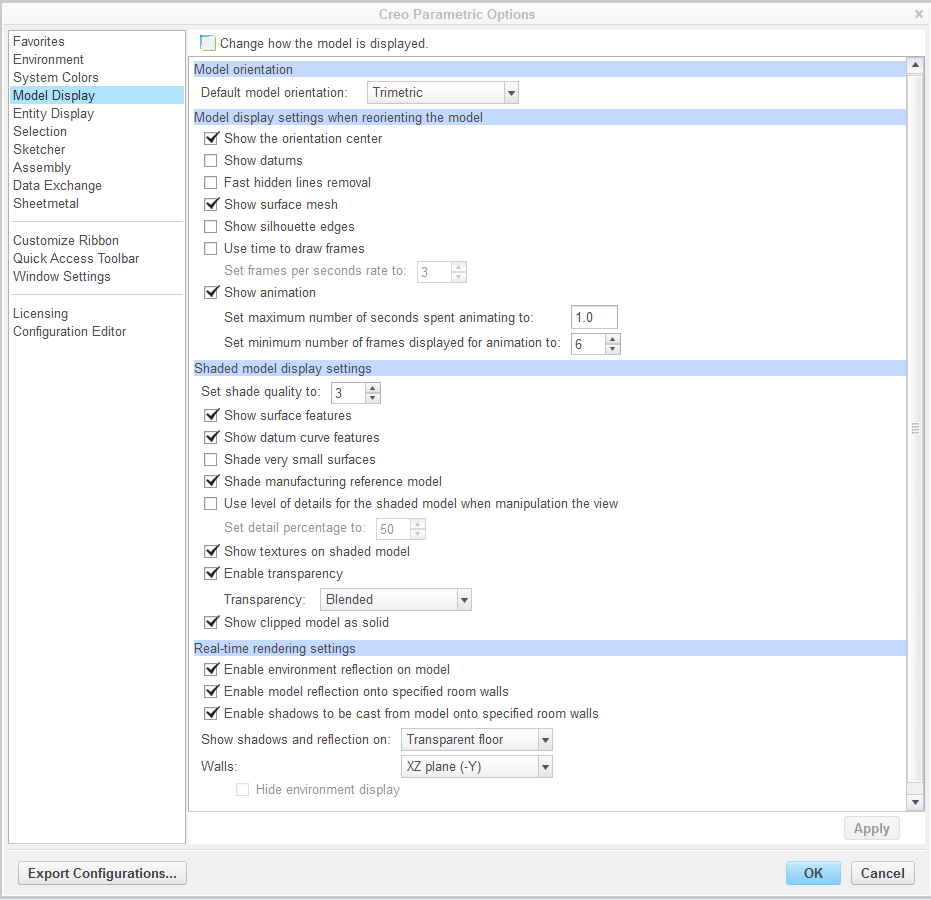Viewport: 931px width, 900px height.
Task: Enable Fast hidden lines removal
Action: point(211,182)
